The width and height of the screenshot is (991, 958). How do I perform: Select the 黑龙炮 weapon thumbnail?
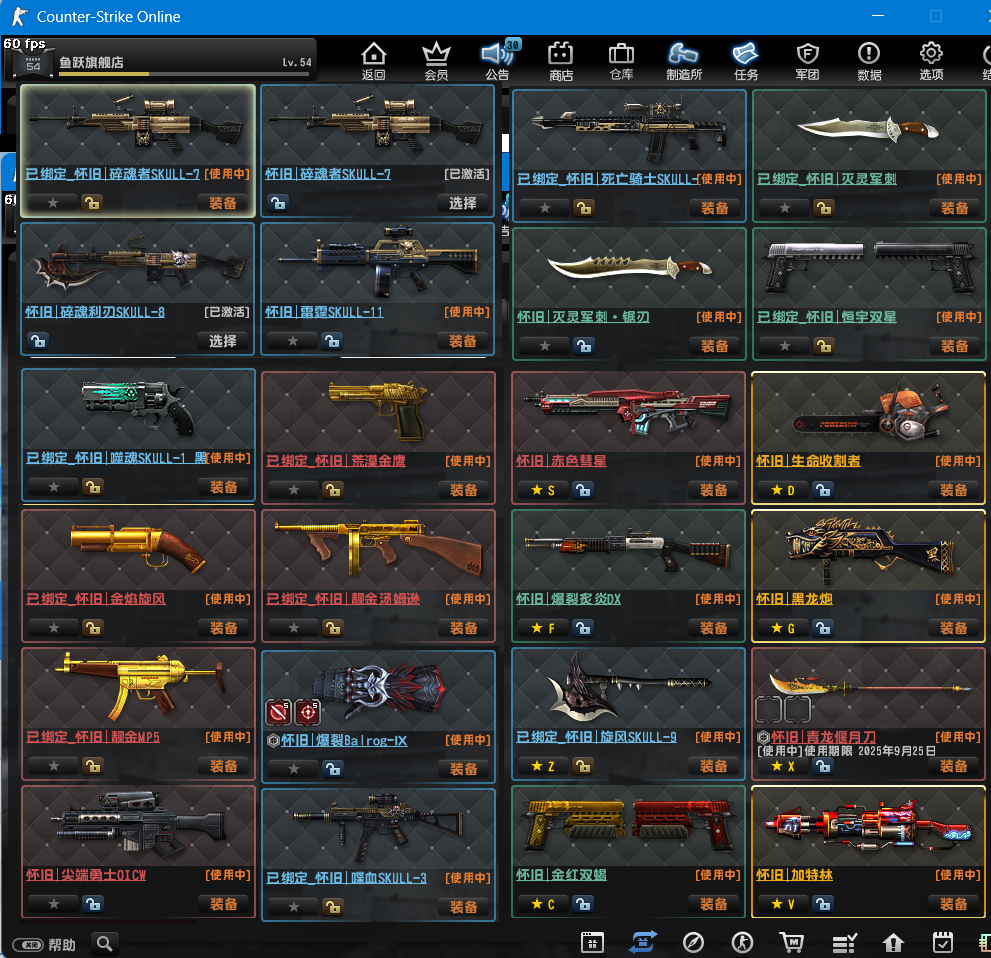868,550
